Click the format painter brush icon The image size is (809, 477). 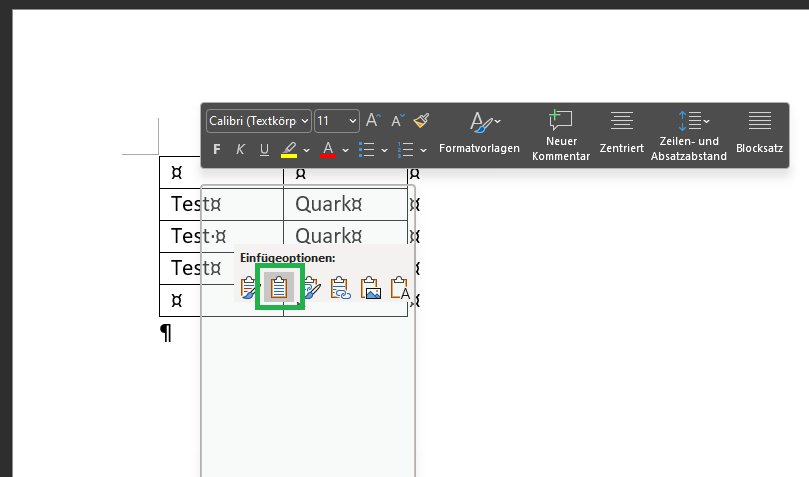click(421, 120)
